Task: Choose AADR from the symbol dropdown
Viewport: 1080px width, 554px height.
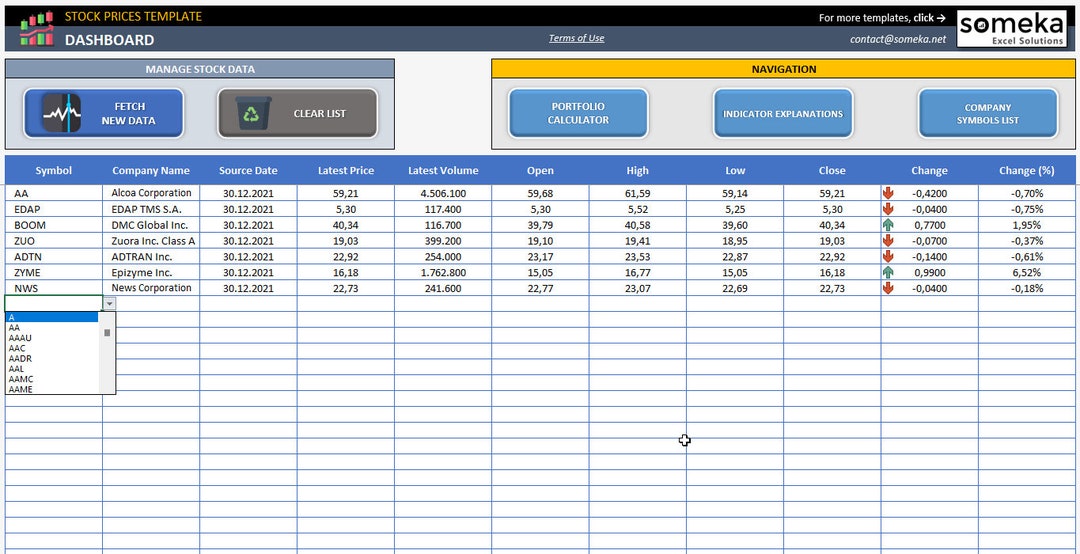Action: [52, 358]
